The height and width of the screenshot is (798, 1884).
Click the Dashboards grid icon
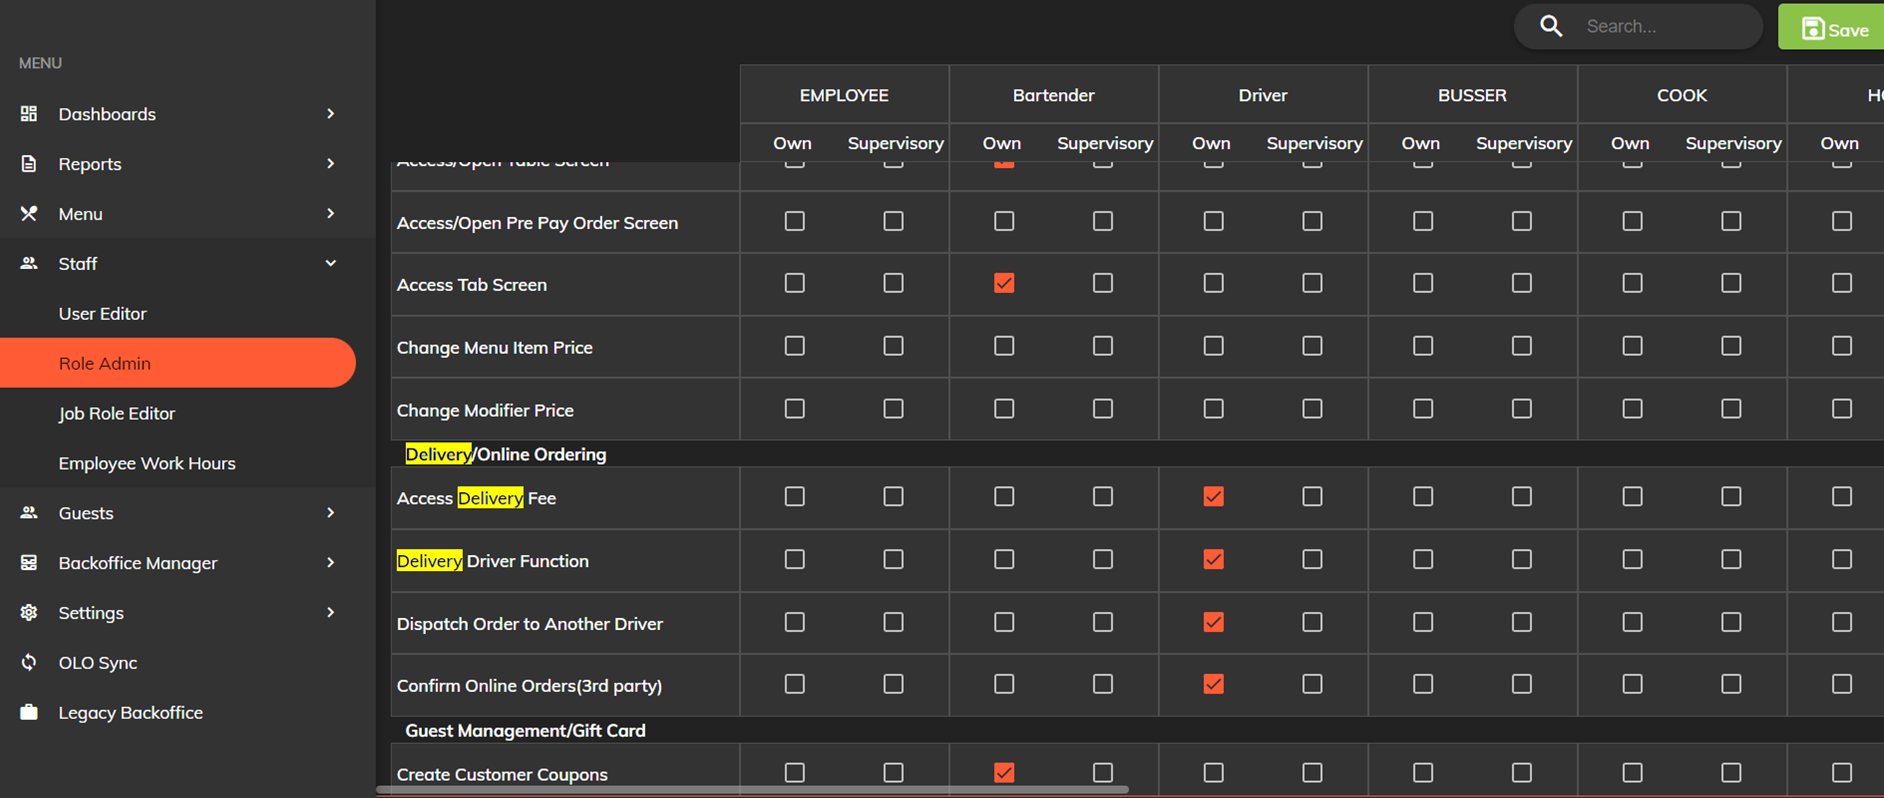click(29, 114)
